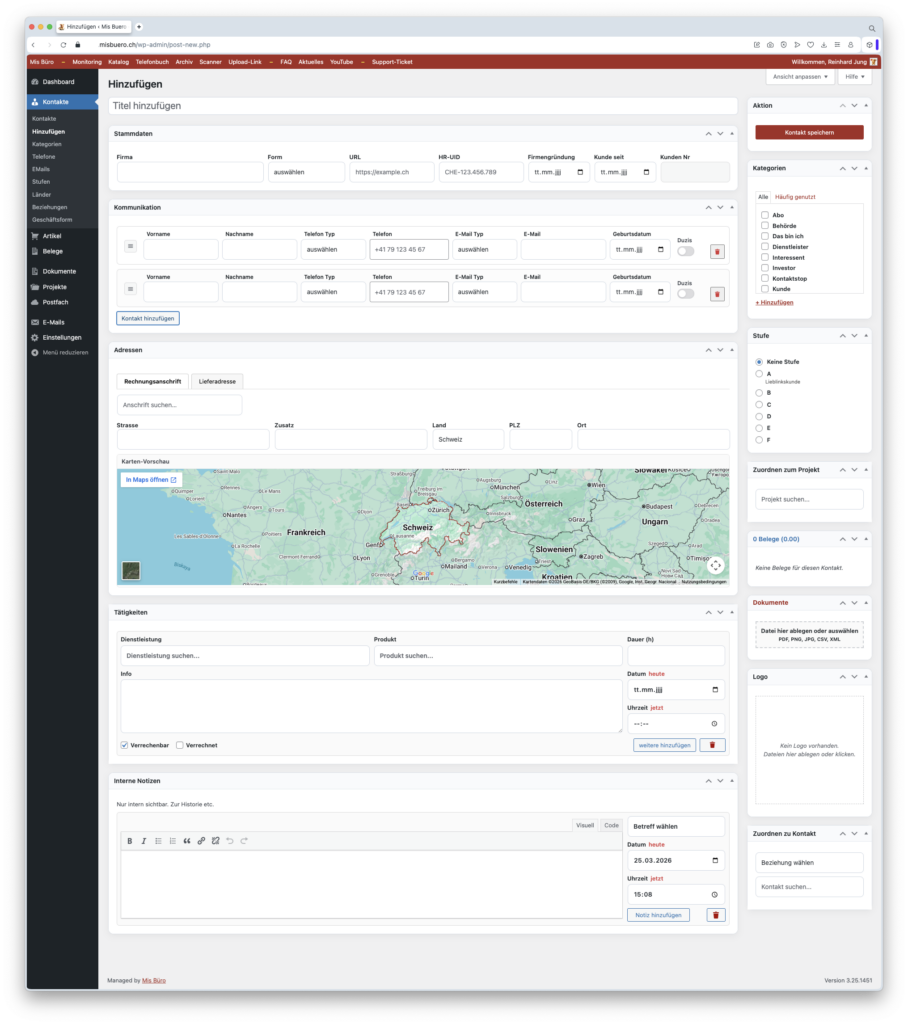The height and width of the screenshot is (1024, 908).
Task: Open the Land dropdown showing Schweiz
Action: (x=467, y=440)
